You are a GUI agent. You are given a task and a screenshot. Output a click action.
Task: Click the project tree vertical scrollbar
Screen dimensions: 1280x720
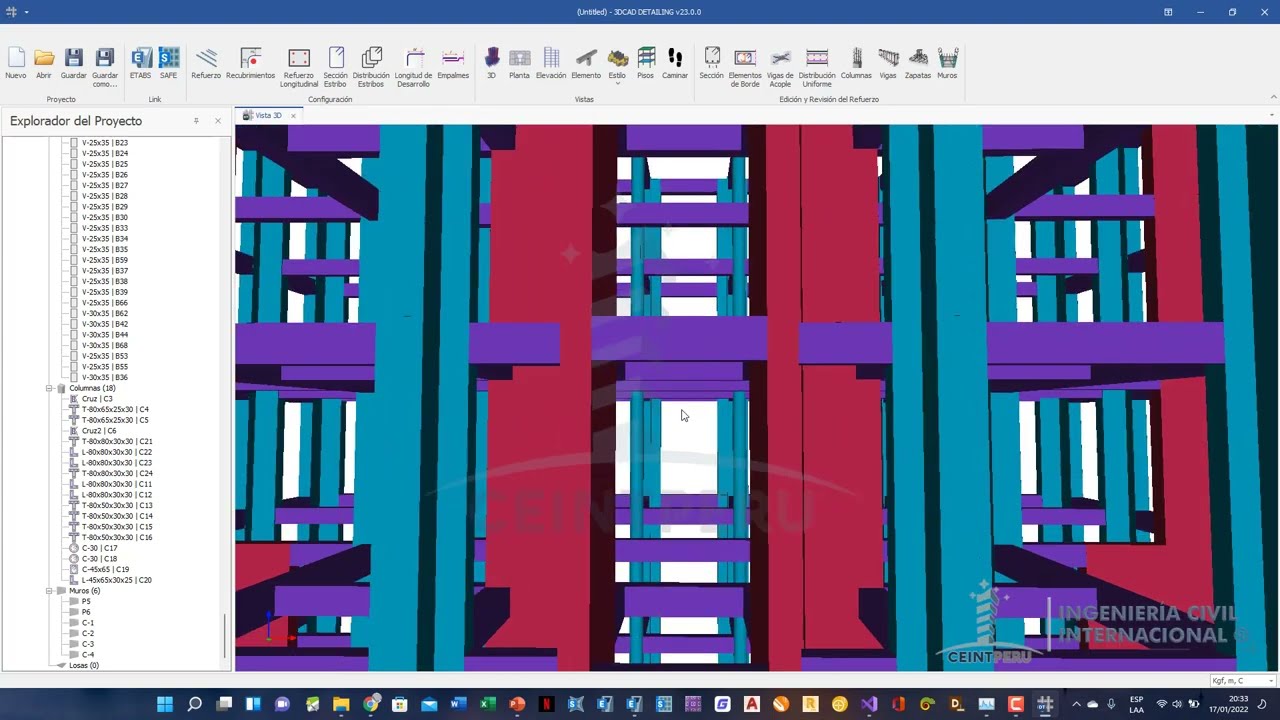pyautogui.click(x=225, y=636)
